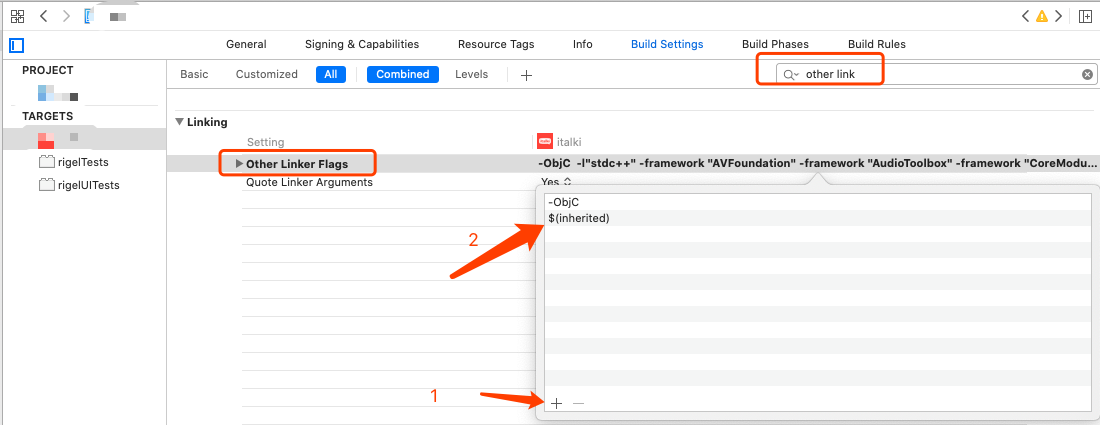Switch to Build Phases tab
This screenshot has width=1100, height=425.
775,44
